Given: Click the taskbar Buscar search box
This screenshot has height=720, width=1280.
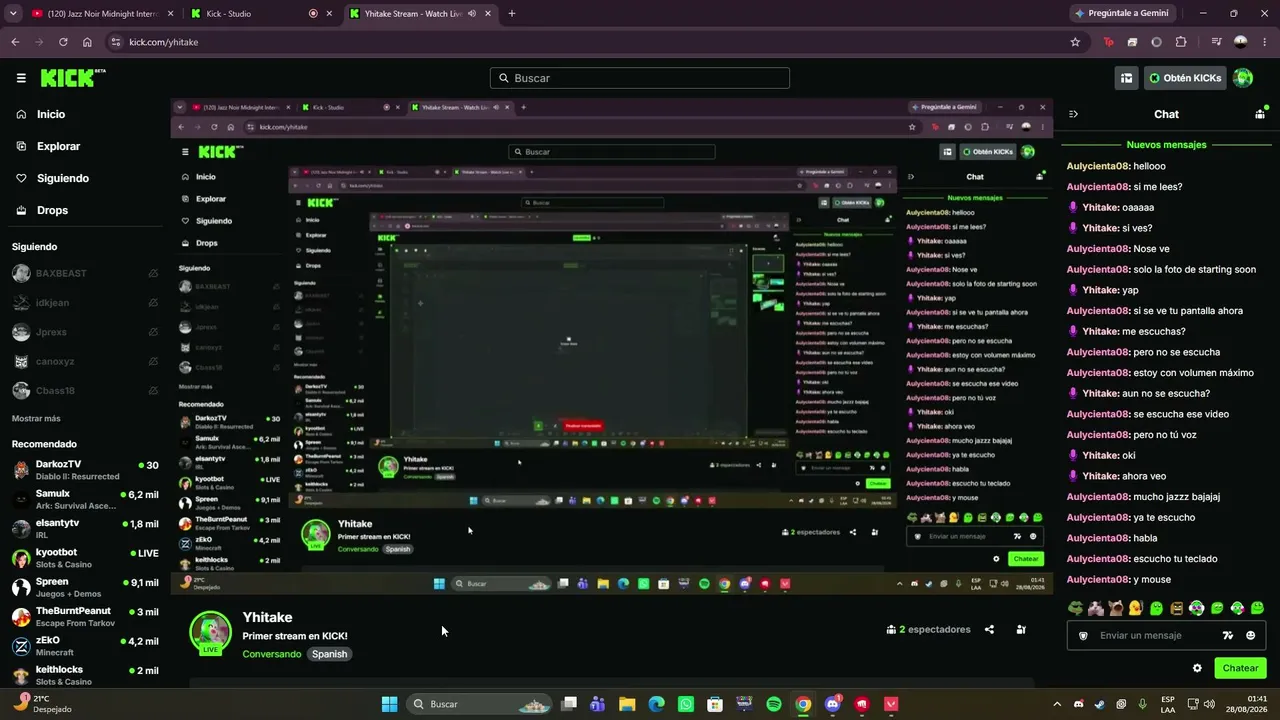Looking at the screenshot, I should pyautogui.click(x=480, y=704).
